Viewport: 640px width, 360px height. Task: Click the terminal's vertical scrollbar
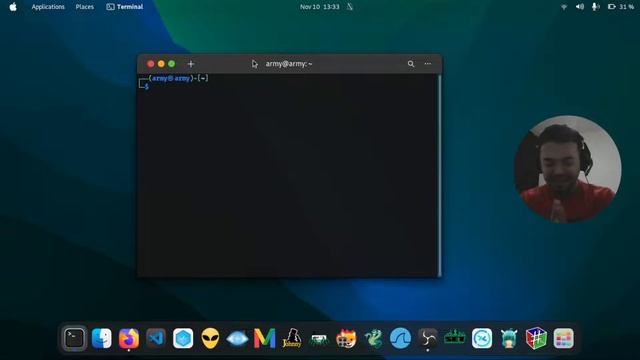[x=439, y=176]
